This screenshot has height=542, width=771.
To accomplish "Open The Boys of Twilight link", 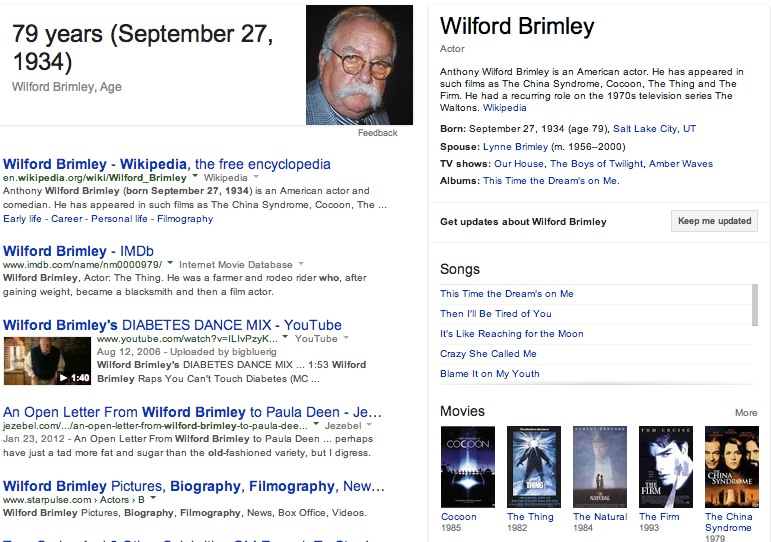I will coord(596,164).
